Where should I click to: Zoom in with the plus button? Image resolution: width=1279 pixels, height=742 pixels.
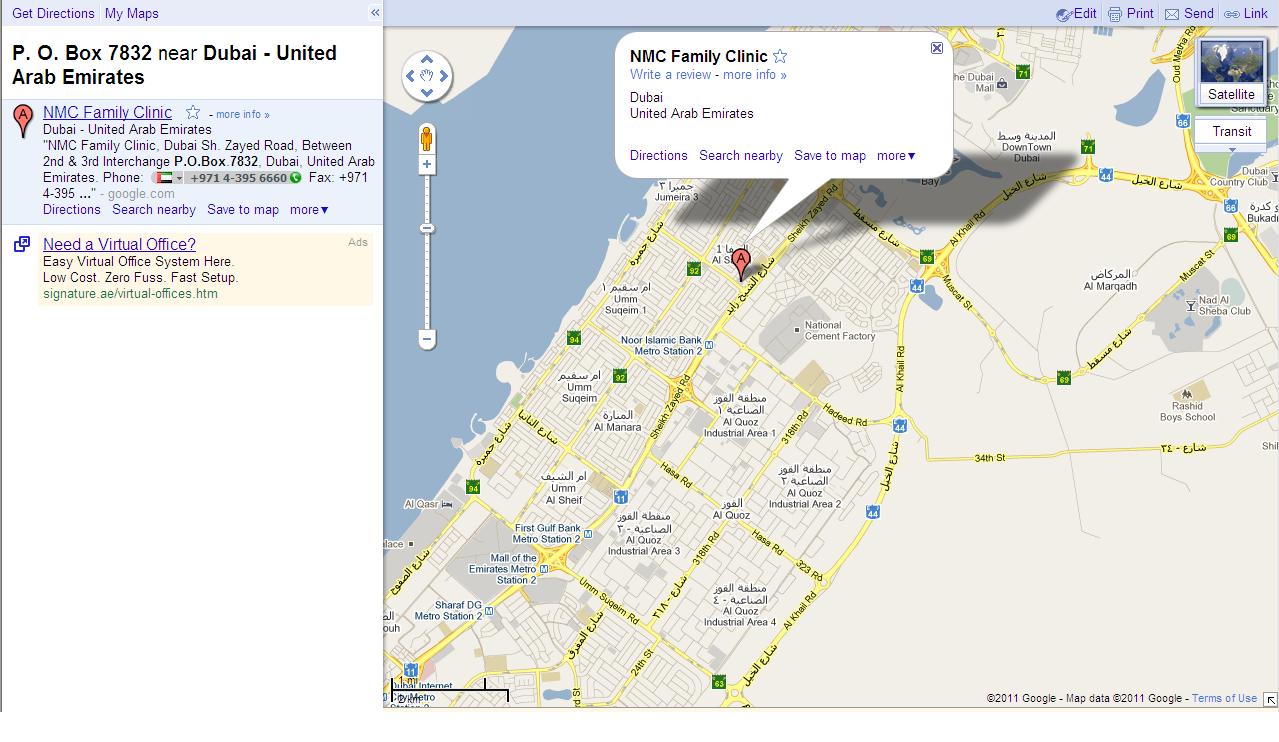point(427,164)
